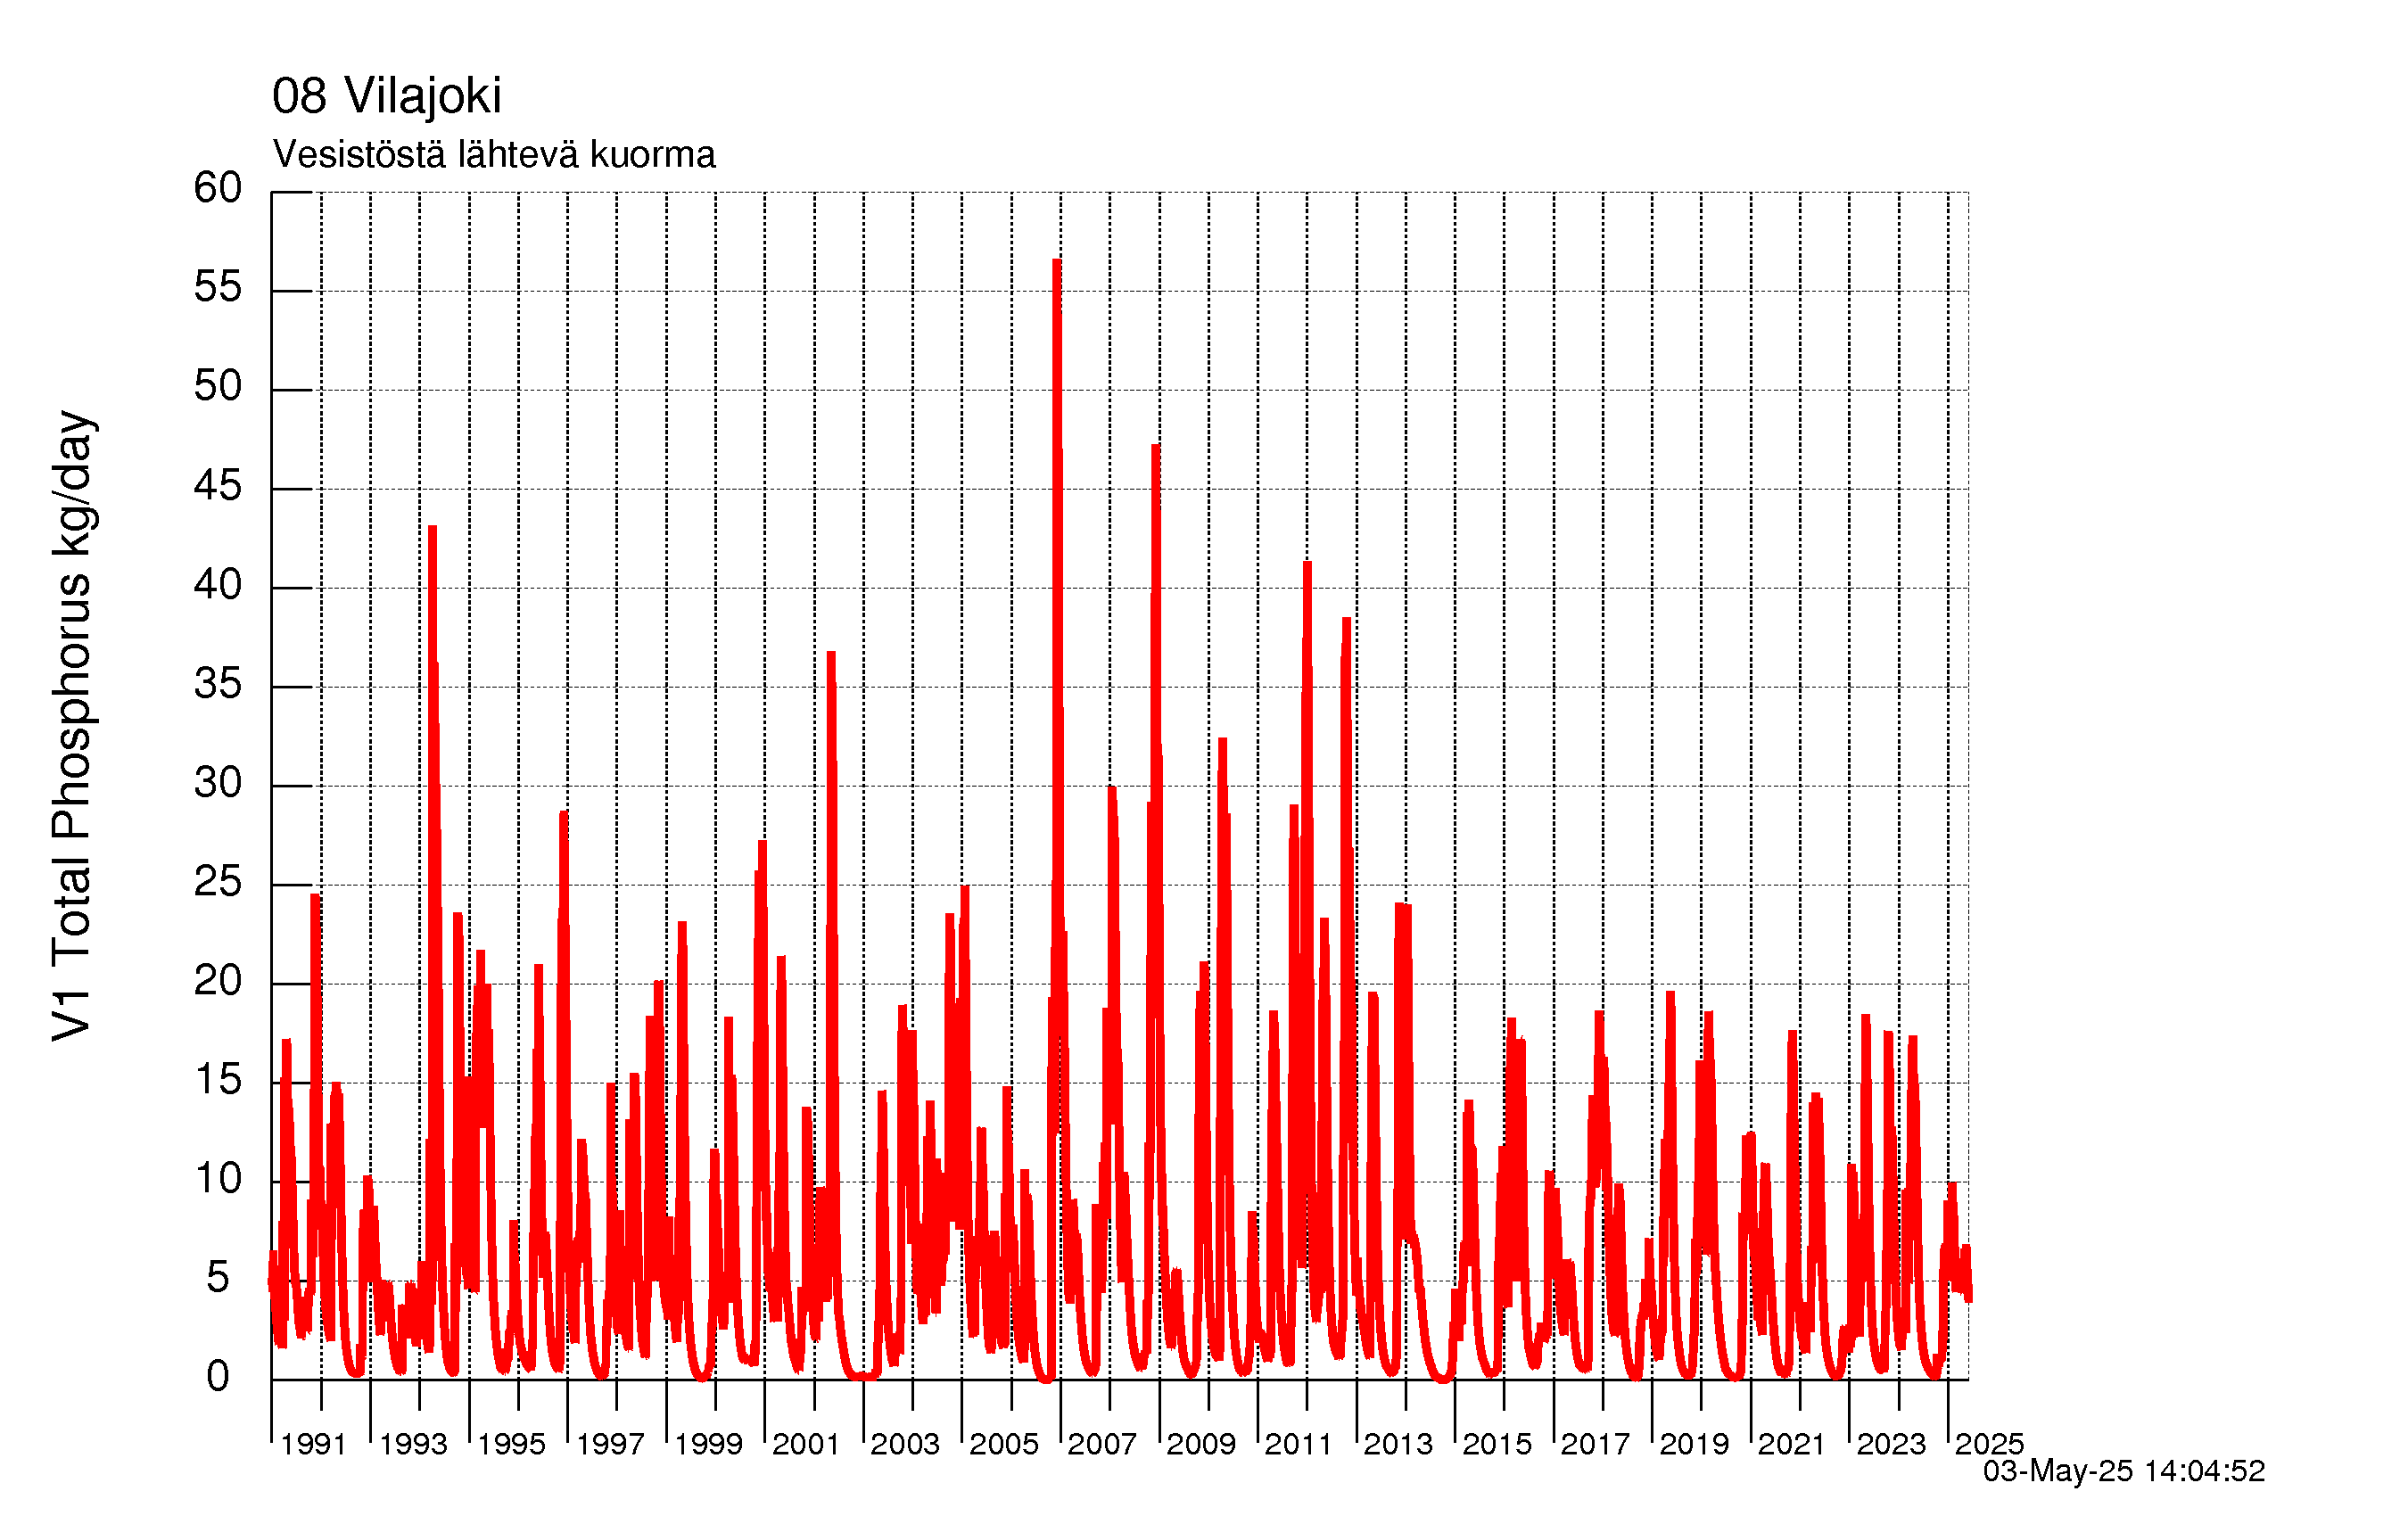Click x-axis year label 1991

pyautogui.click(x=313, y=1444)
